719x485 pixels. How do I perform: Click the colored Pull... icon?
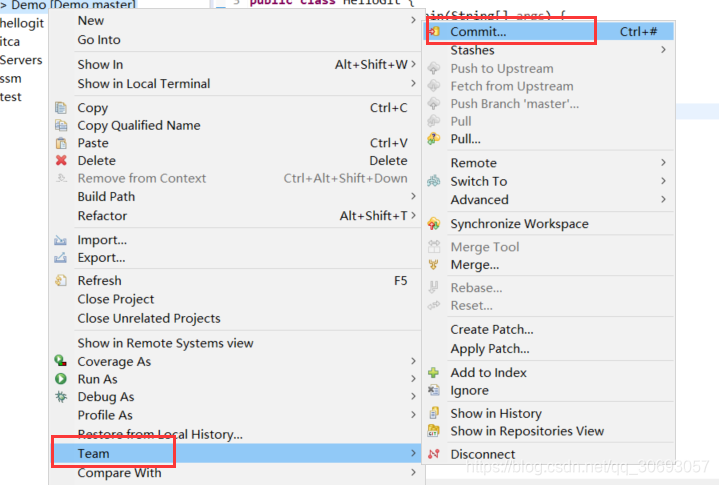click(434, 138)
